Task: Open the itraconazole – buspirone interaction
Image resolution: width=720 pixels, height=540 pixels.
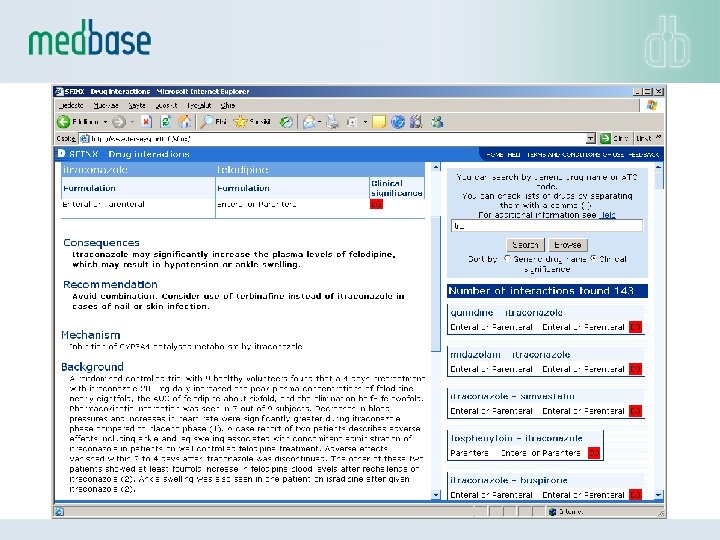Action: point(508,480)
